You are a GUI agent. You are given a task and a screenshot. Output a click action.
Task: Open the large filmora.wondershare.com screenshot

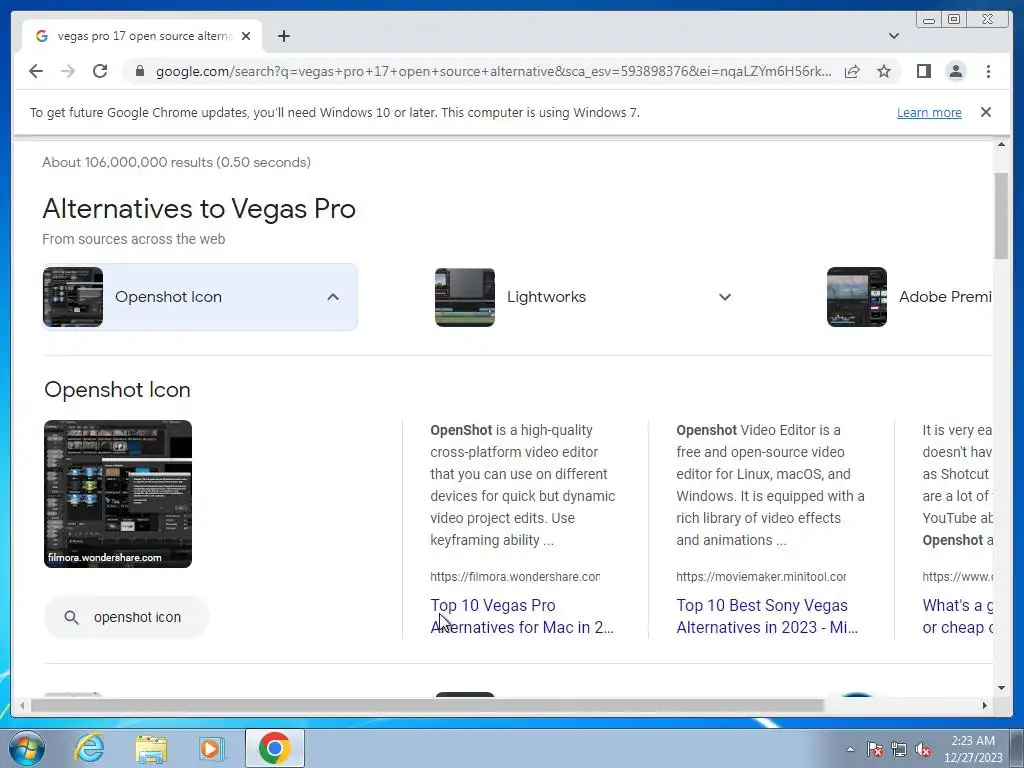pyautogui.click(x=118, y=494)
